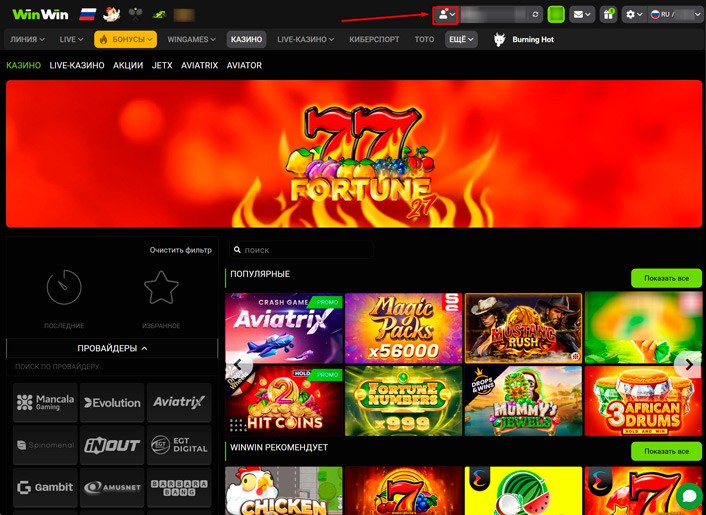Click the WinWin logo
The width and height of the screenshot is (706, 515).
[x=40, y=14]
